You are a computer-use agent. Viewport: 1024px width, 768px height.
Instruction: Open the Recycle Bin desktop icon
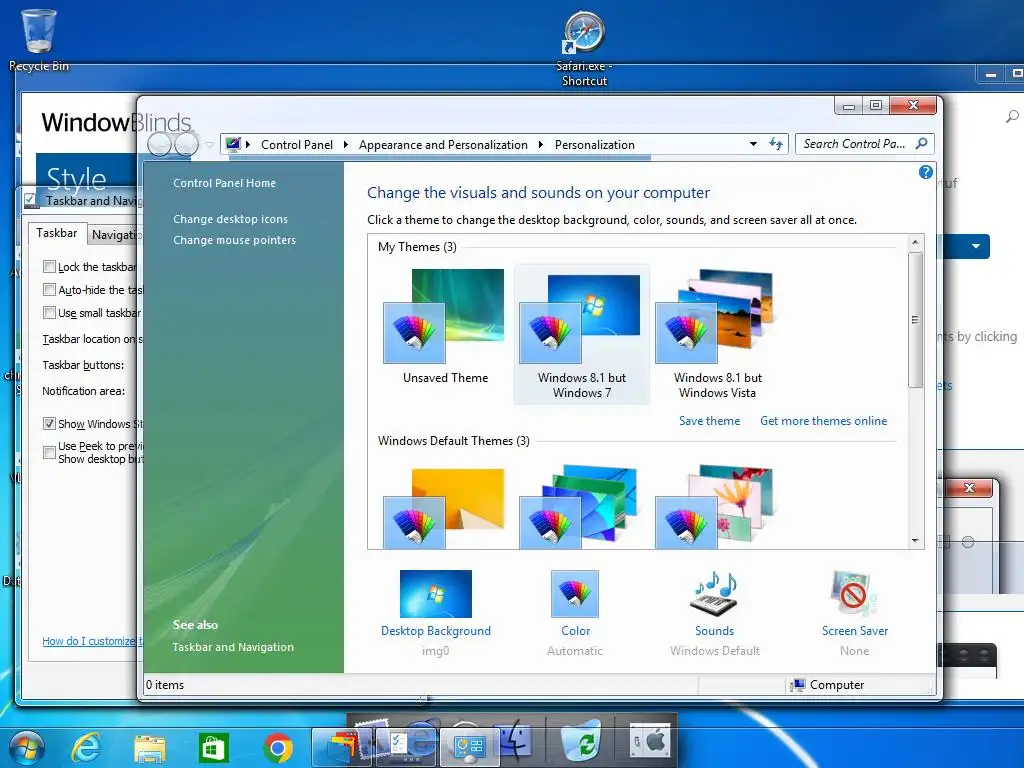click(39, 39)
